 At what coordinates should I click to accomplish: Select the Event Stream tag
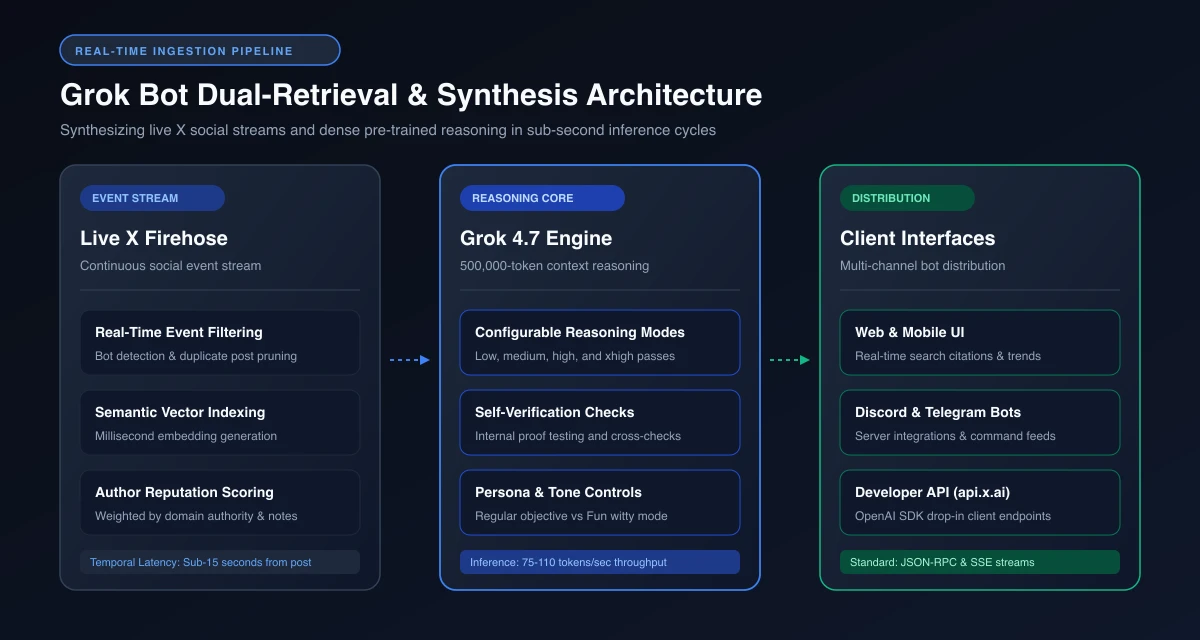tap(152, 198)
